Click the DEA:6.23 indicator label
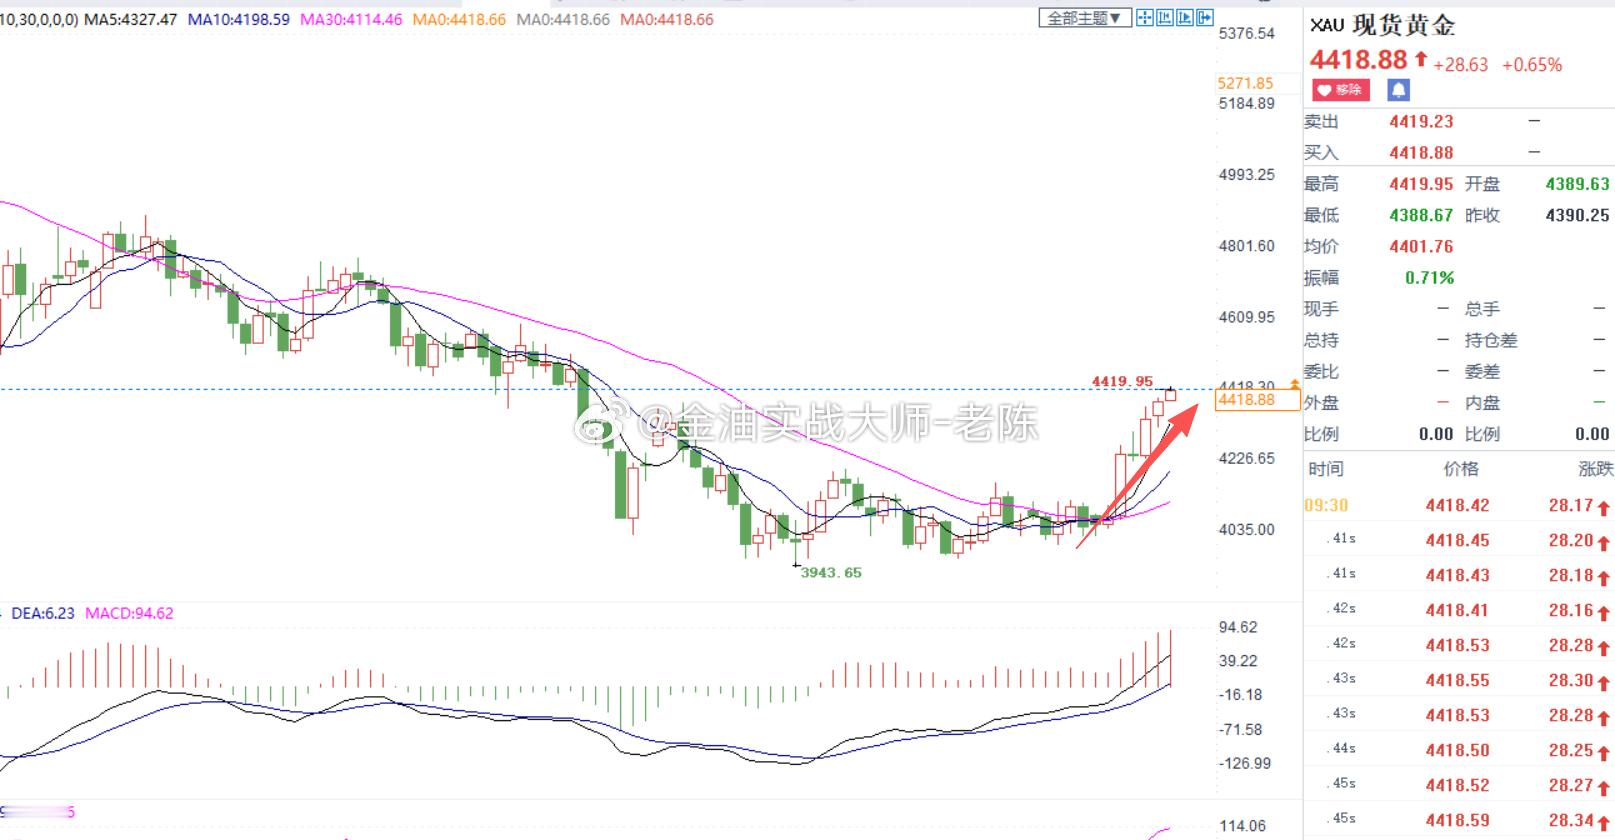 click(x=42, y=613)
